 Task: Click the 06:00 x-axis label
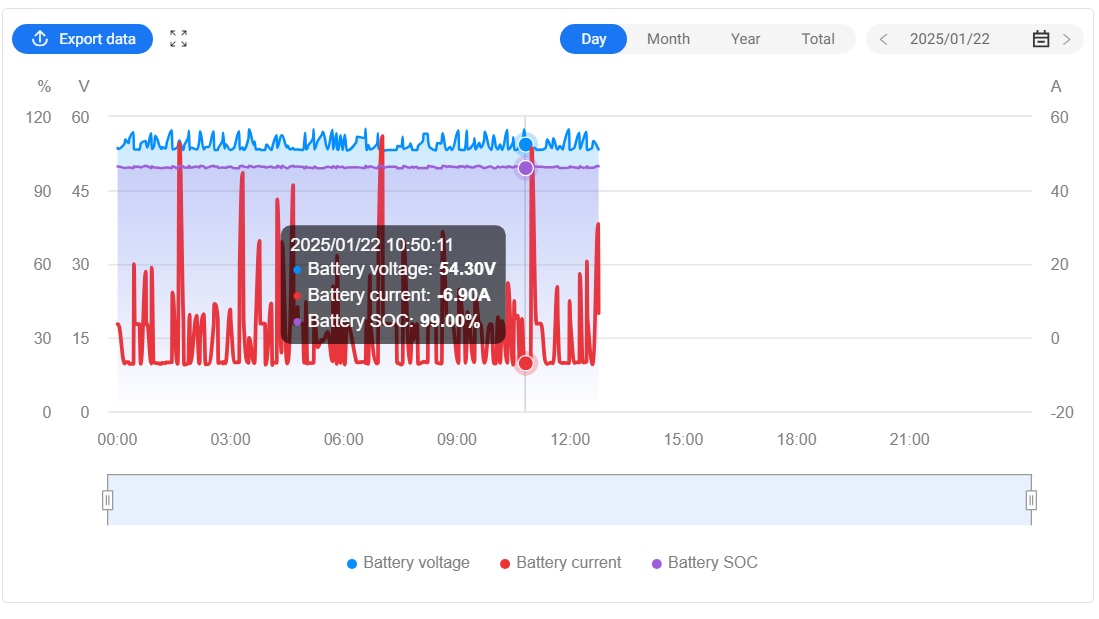tap(343, 440)
